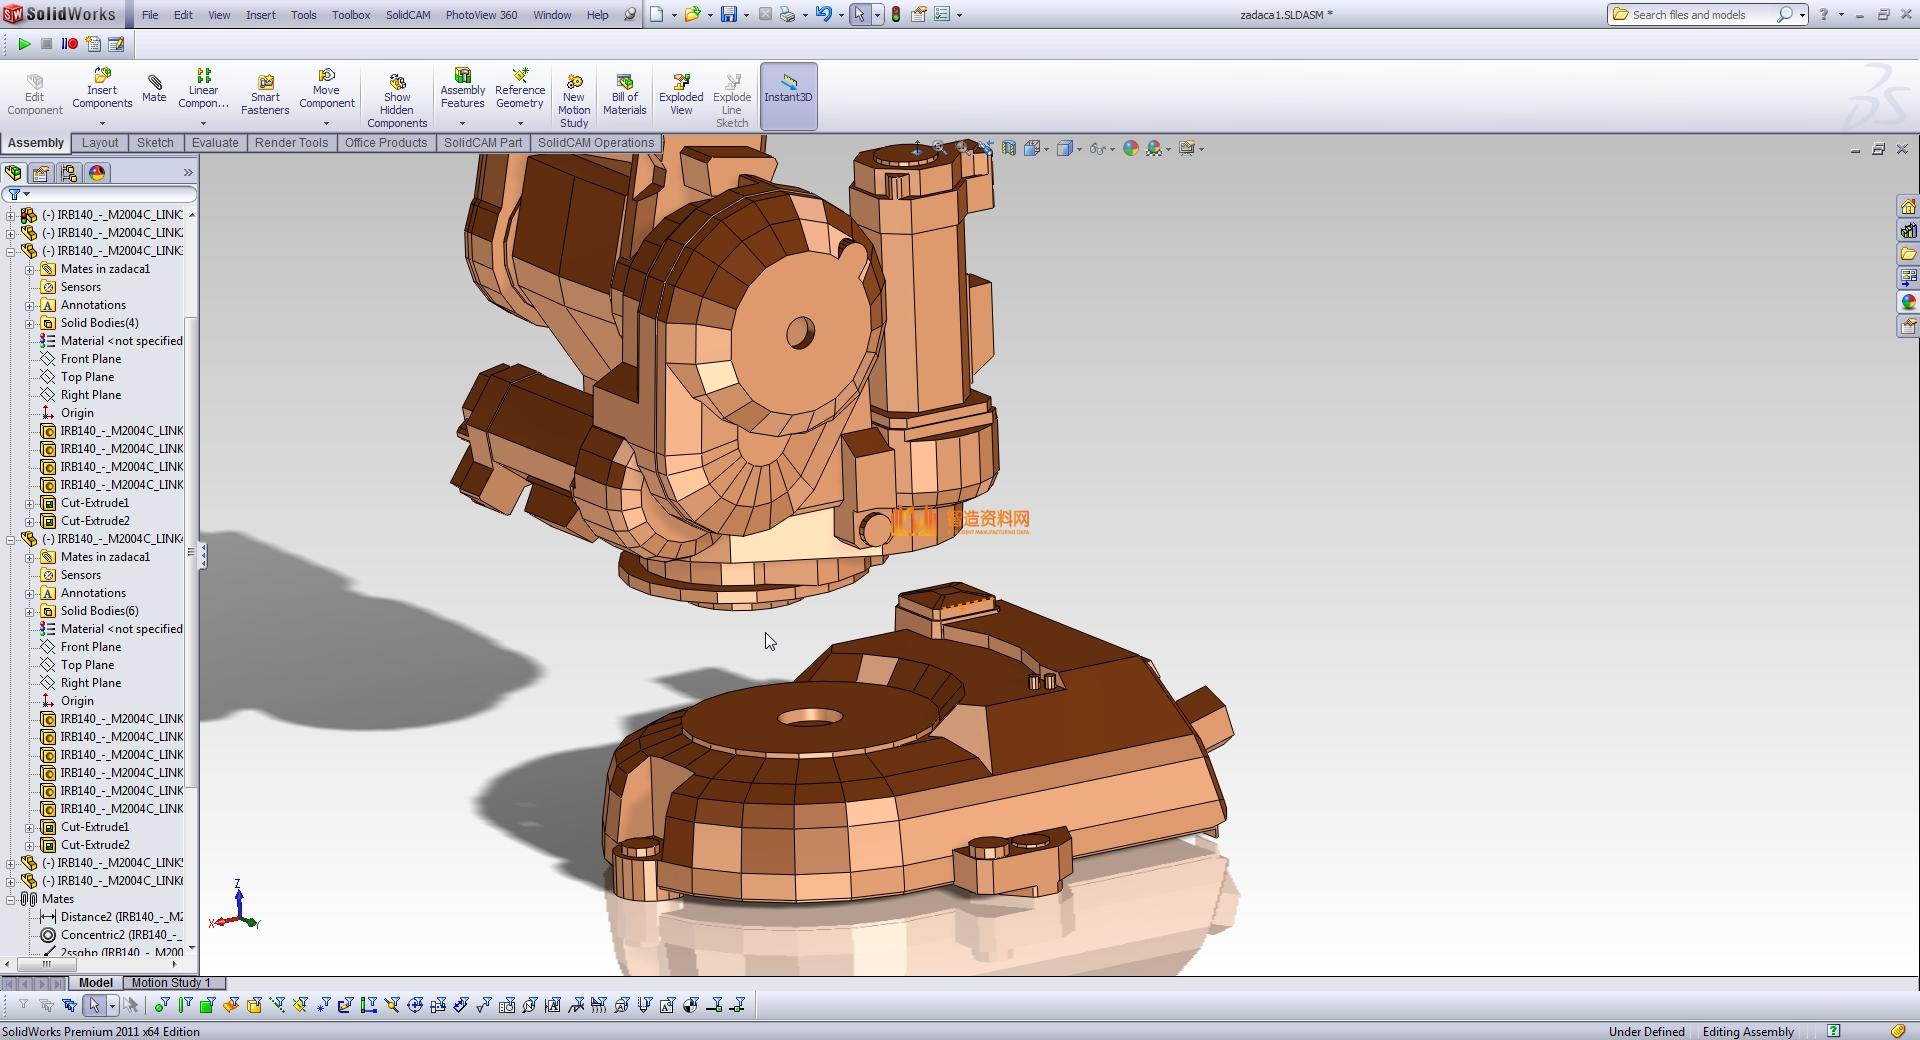
Task: Open the Toolbox menu
Action: coord(351,15)
